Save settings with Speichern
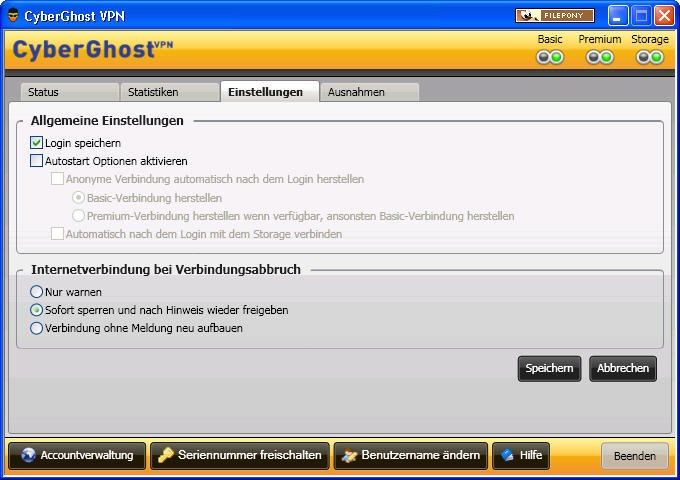 (549, 369)
